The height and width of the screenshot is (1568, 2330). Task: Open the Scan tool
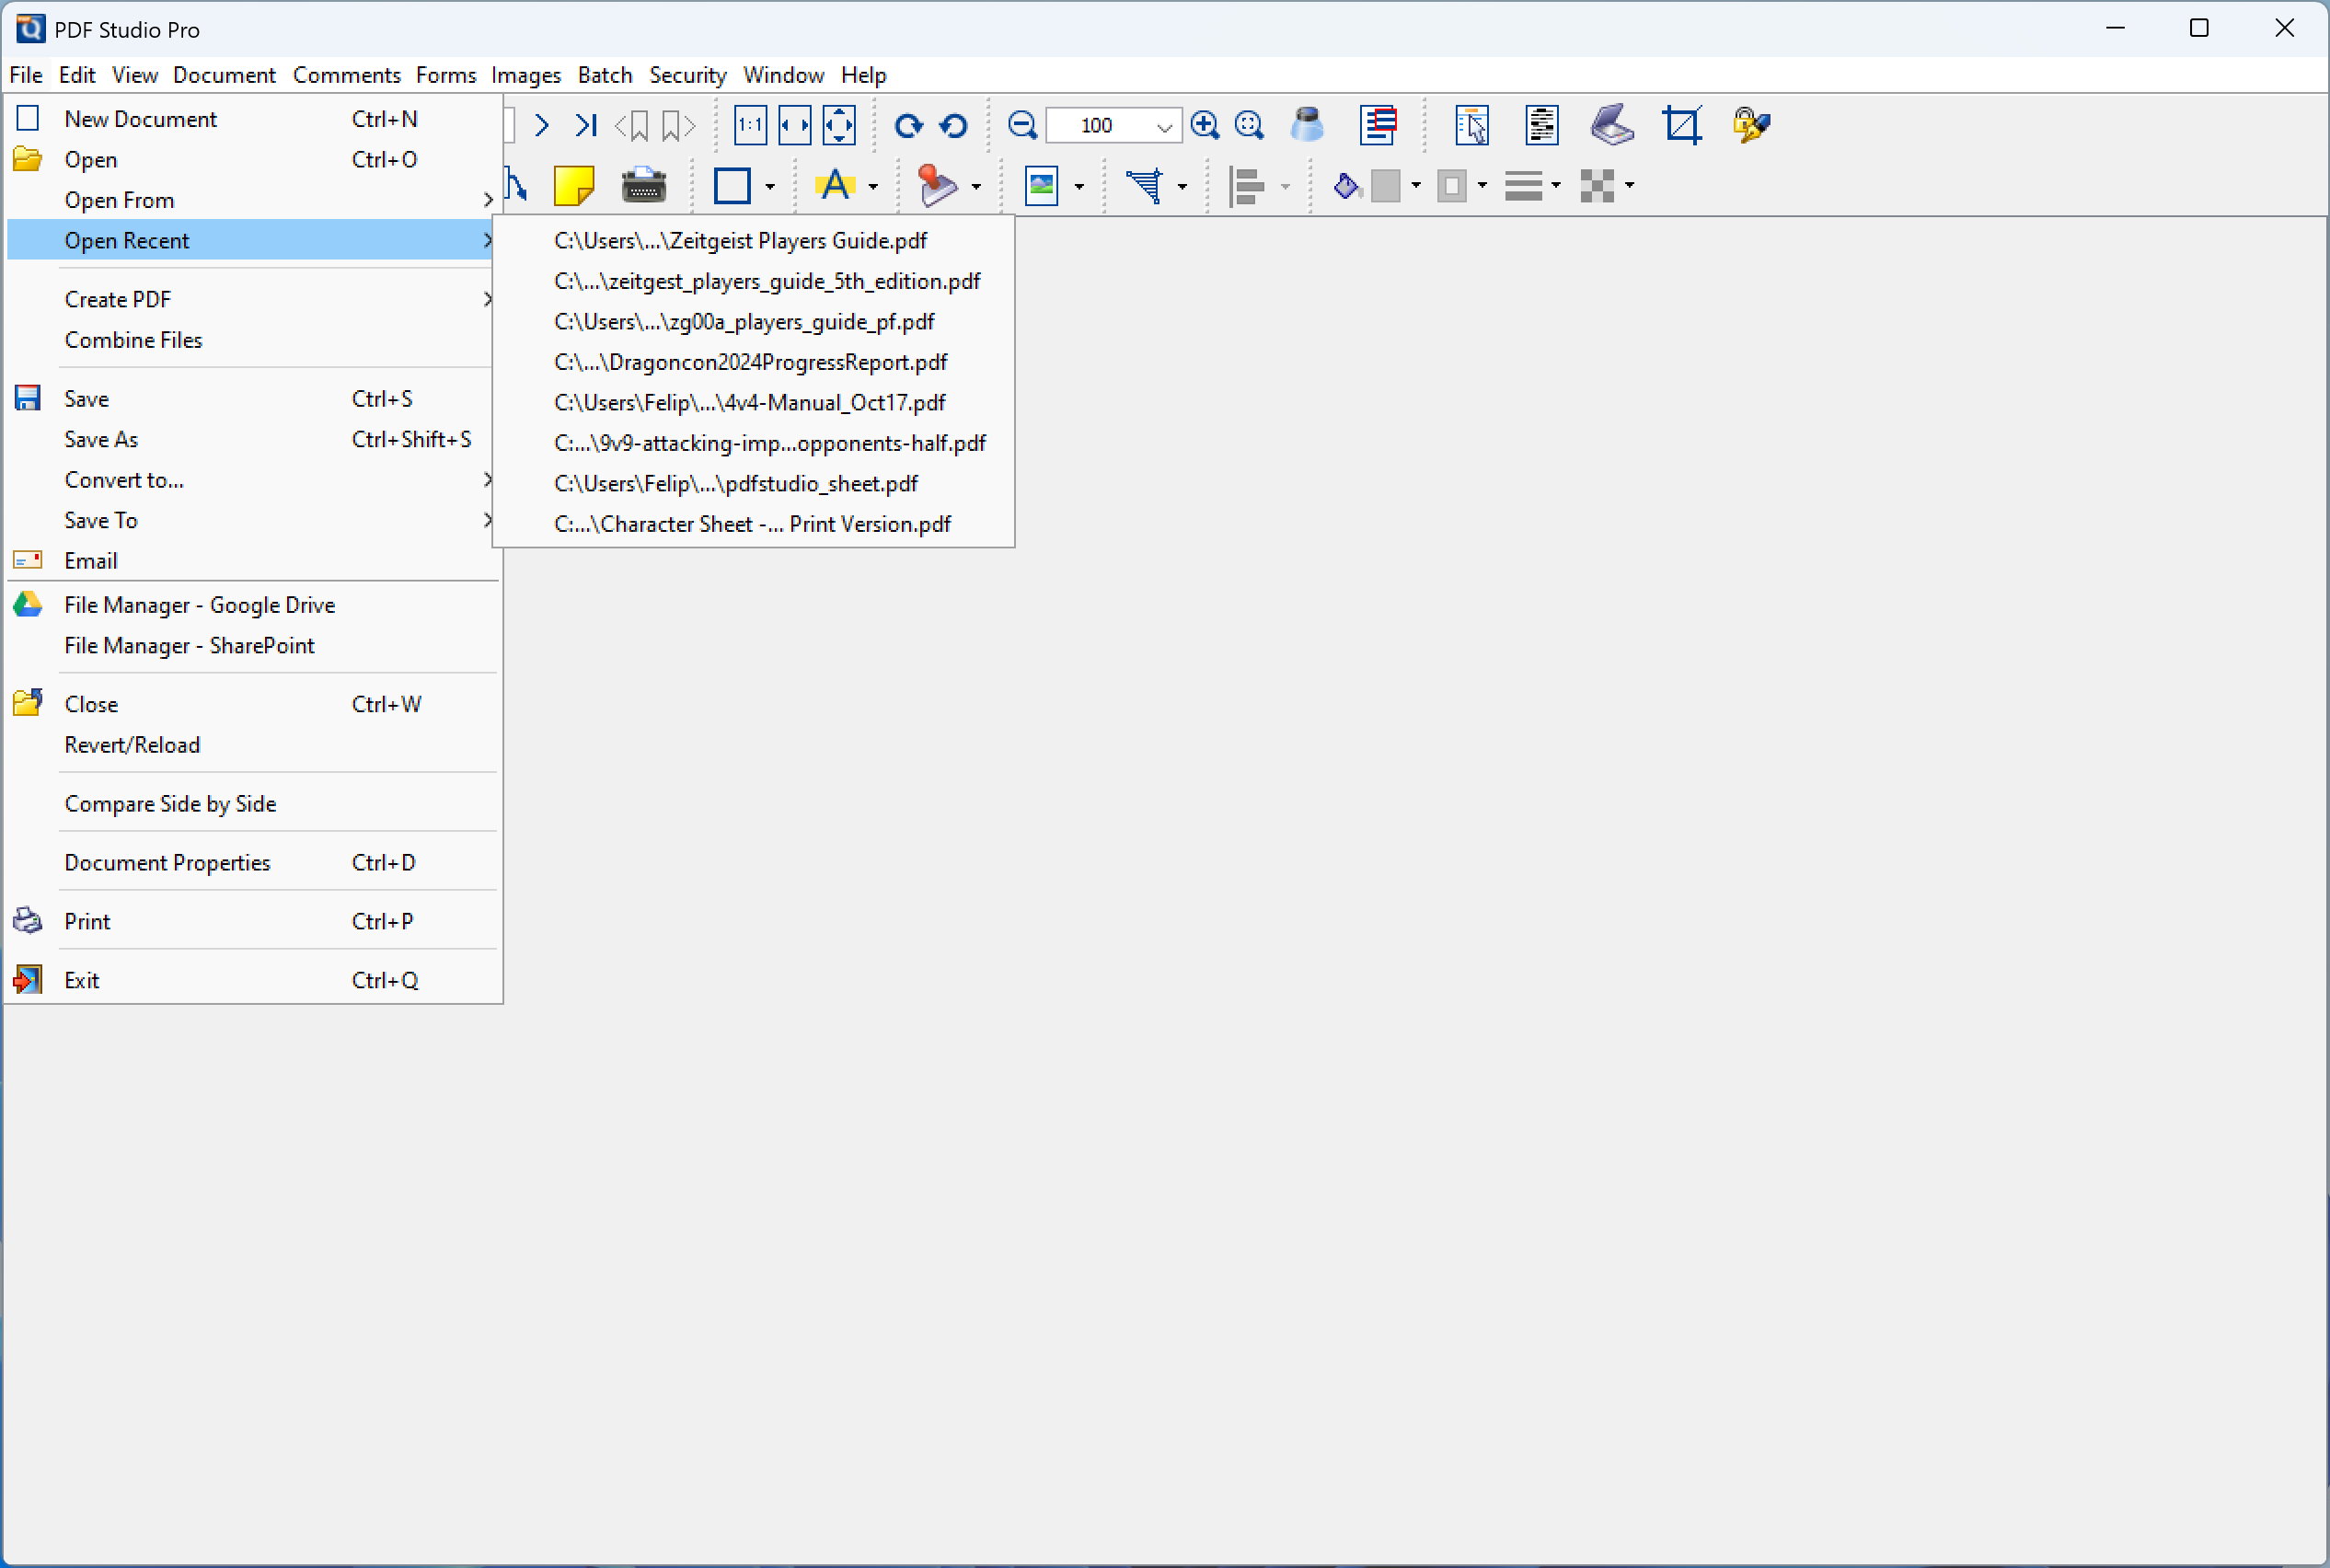(1611, 125)
